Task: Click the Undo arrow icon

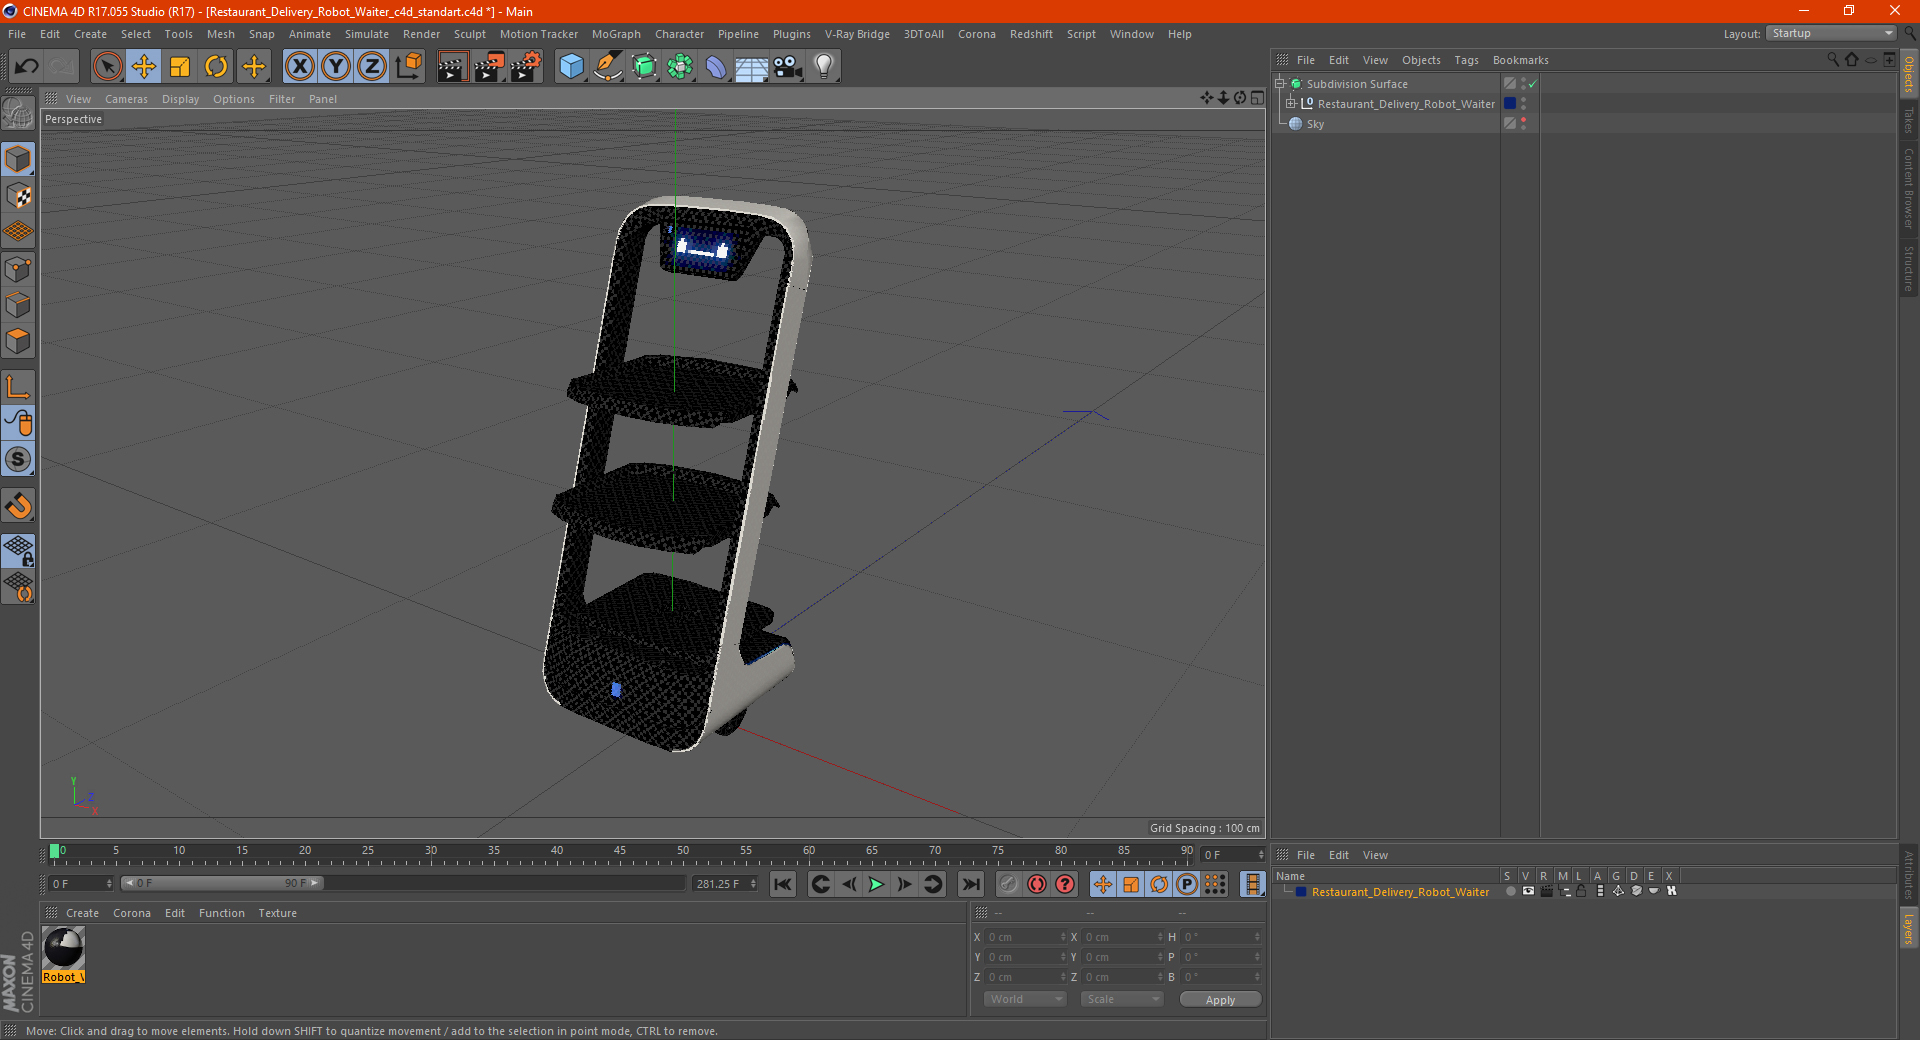Action: (x=27, y=67)
